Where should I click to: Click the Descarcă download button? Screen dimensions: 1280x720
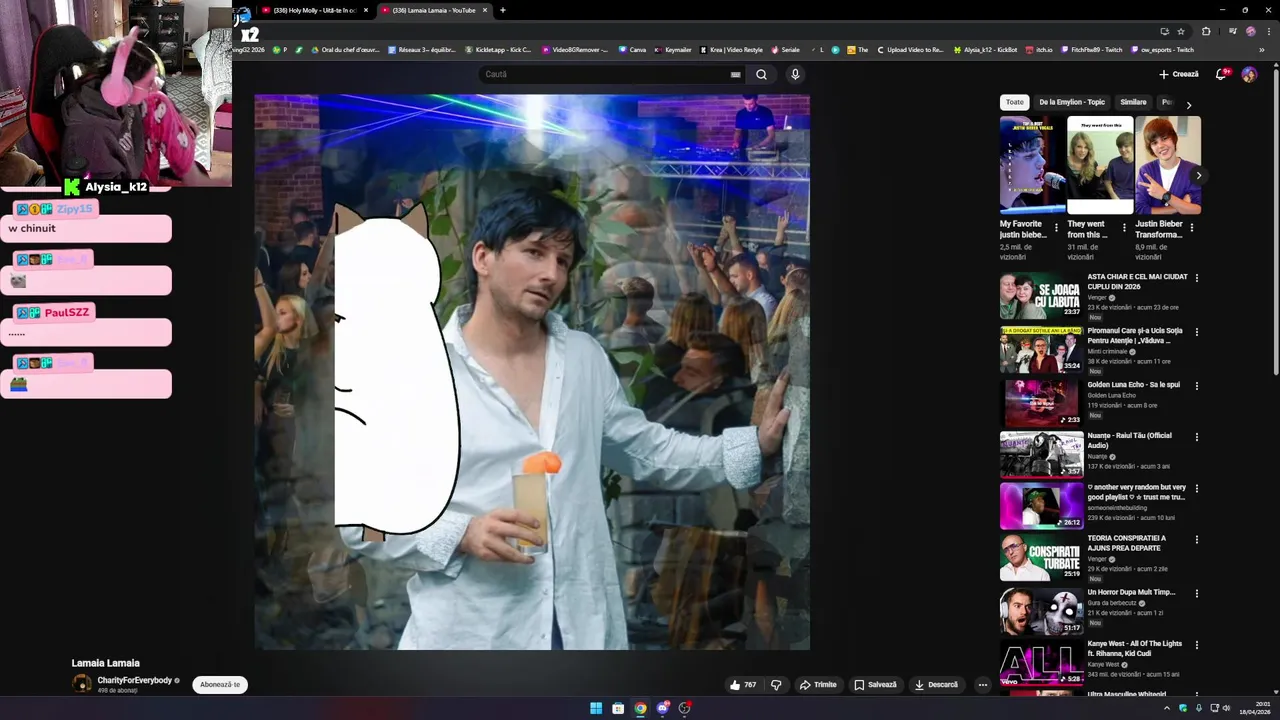936,685
